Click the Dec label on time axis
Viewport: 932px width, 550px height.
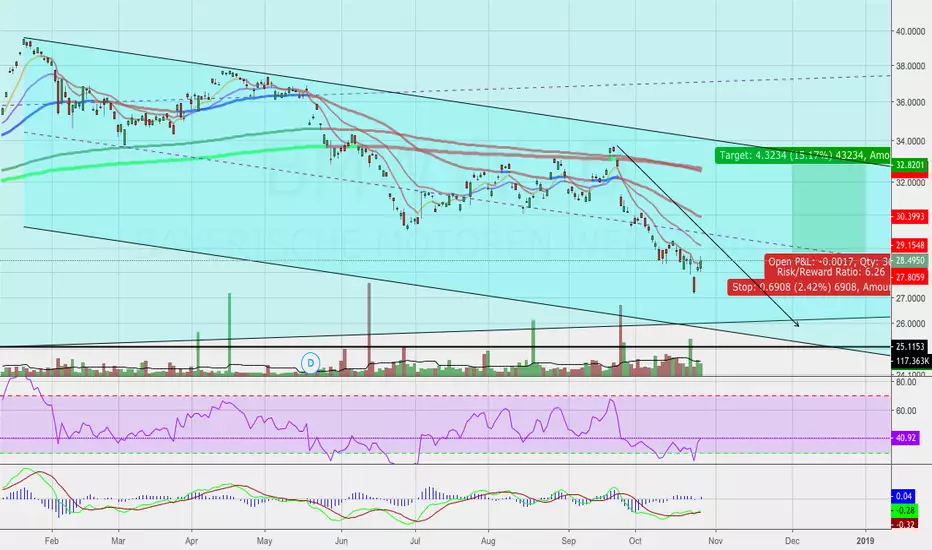(792, 541)
